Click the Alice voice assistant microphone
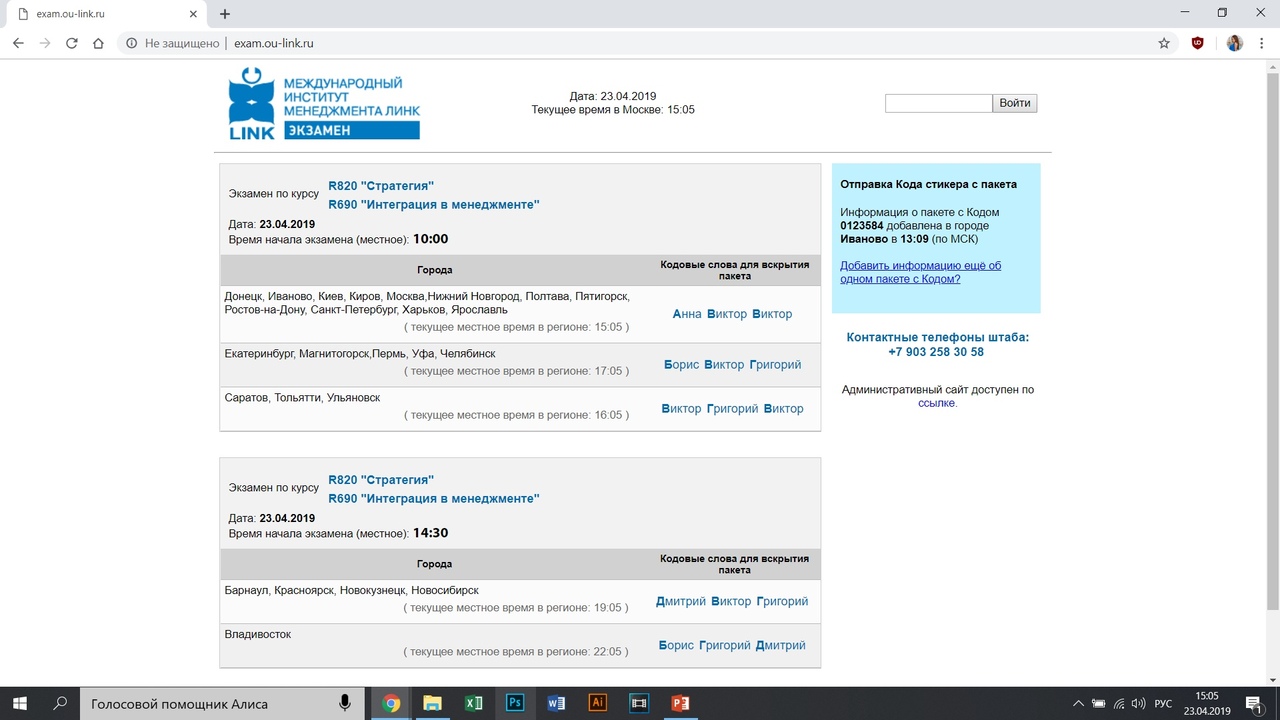Screen dimensions: 1280x720 (x=345, y=703)
